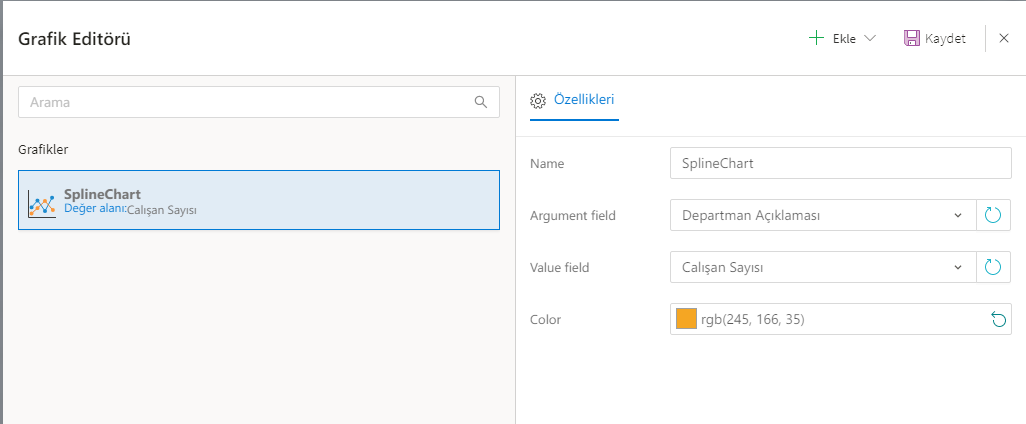
Task: Focus the Arama search field
Action: tap(245, 102)
